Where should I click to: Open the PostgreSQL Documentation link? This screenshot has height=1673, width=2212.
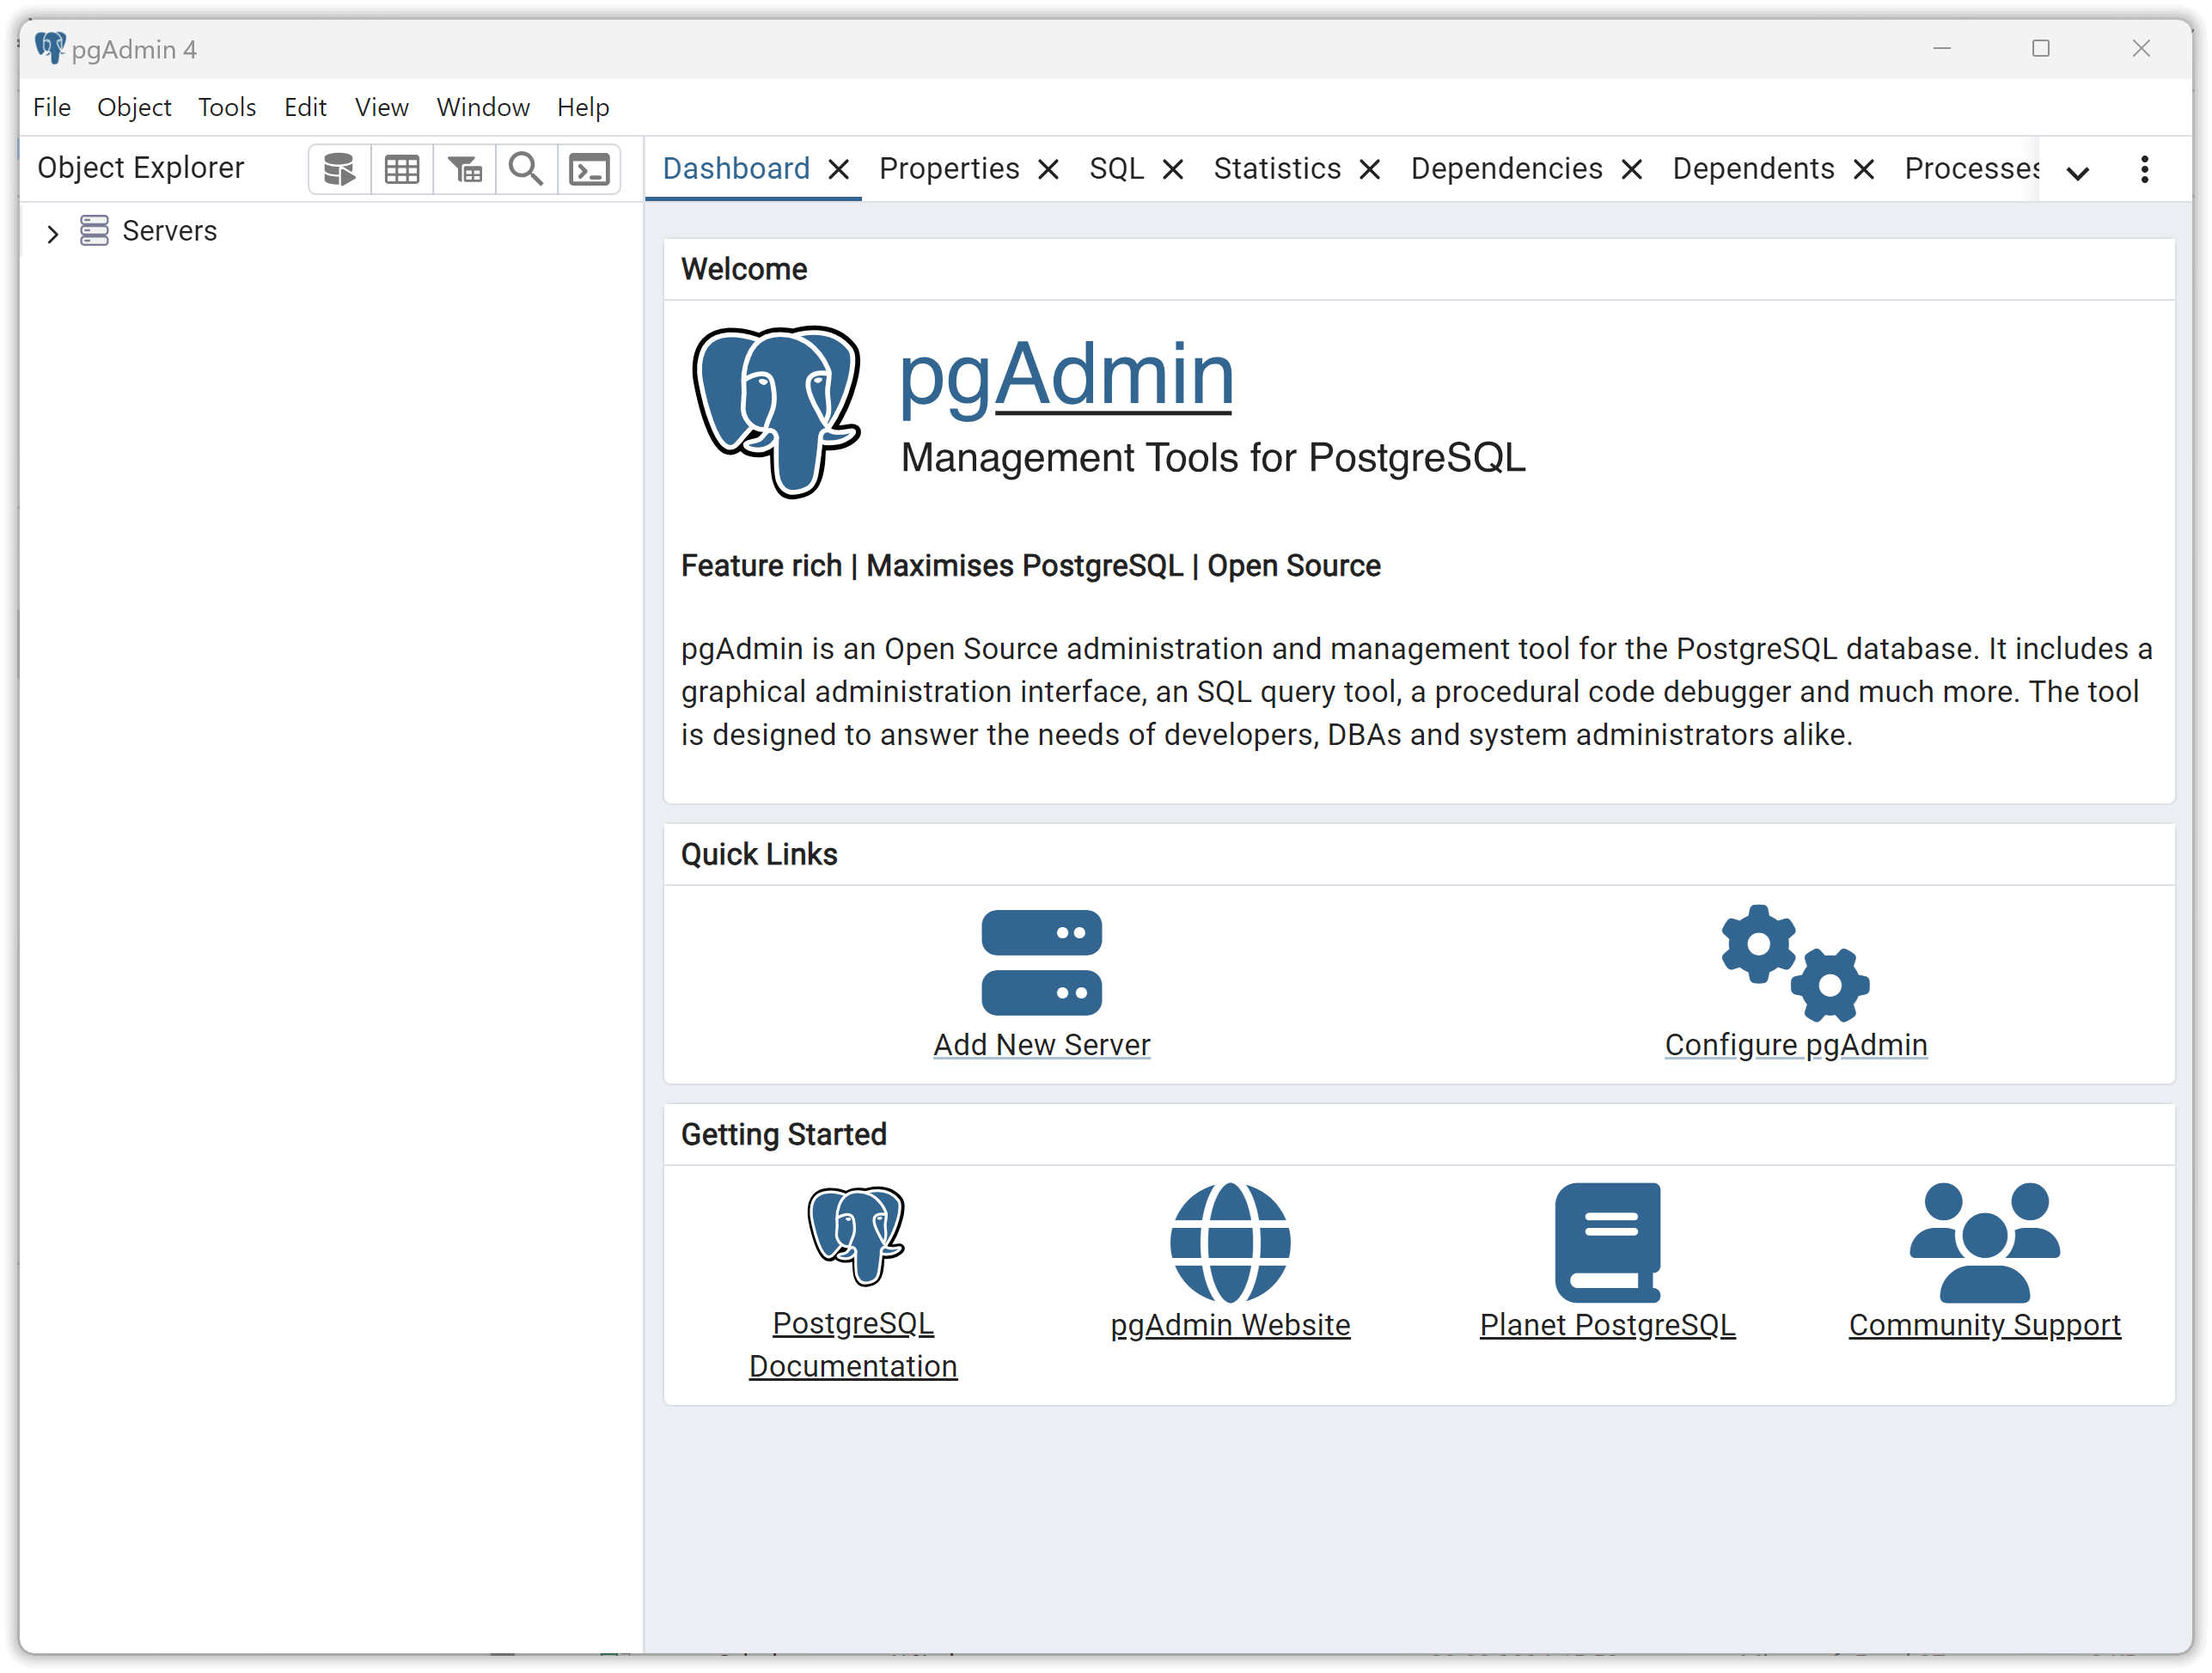[853, 1344]
